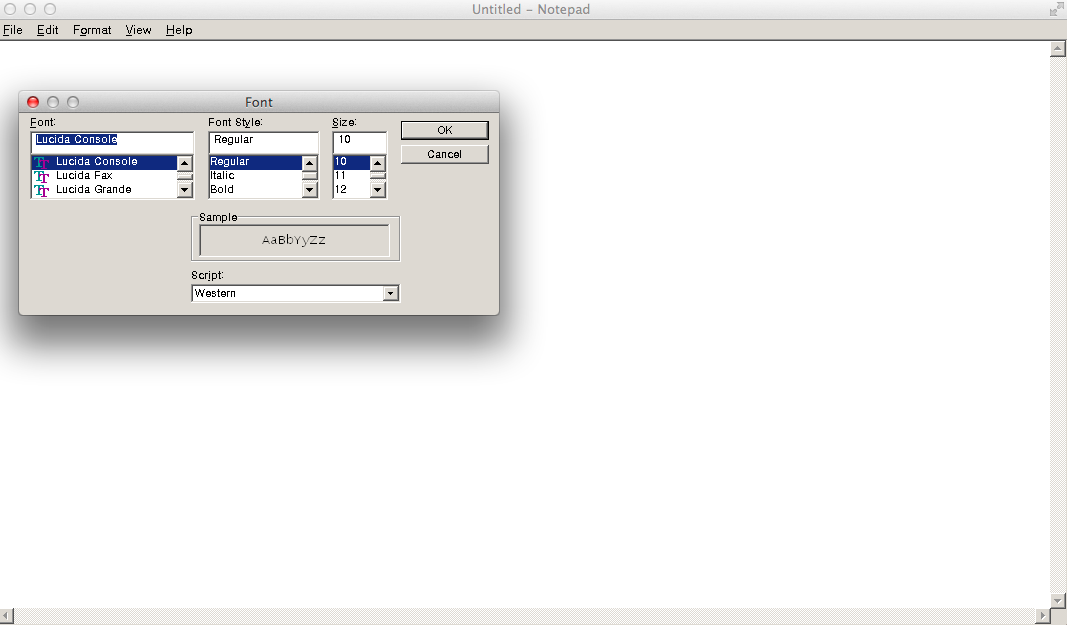Click the TrueType icon beside Lucida Grande

point(42,190)
